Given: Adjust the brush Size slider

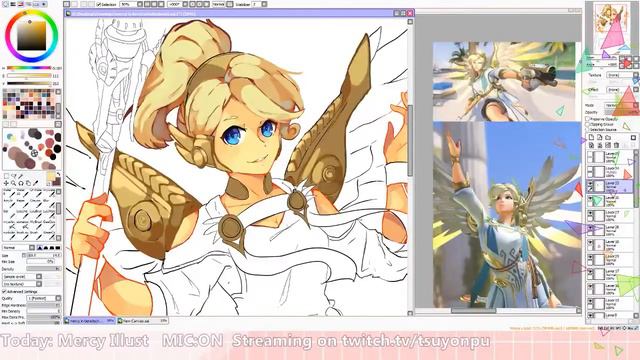Looking at the screenshot, I should tap(44, 255).
